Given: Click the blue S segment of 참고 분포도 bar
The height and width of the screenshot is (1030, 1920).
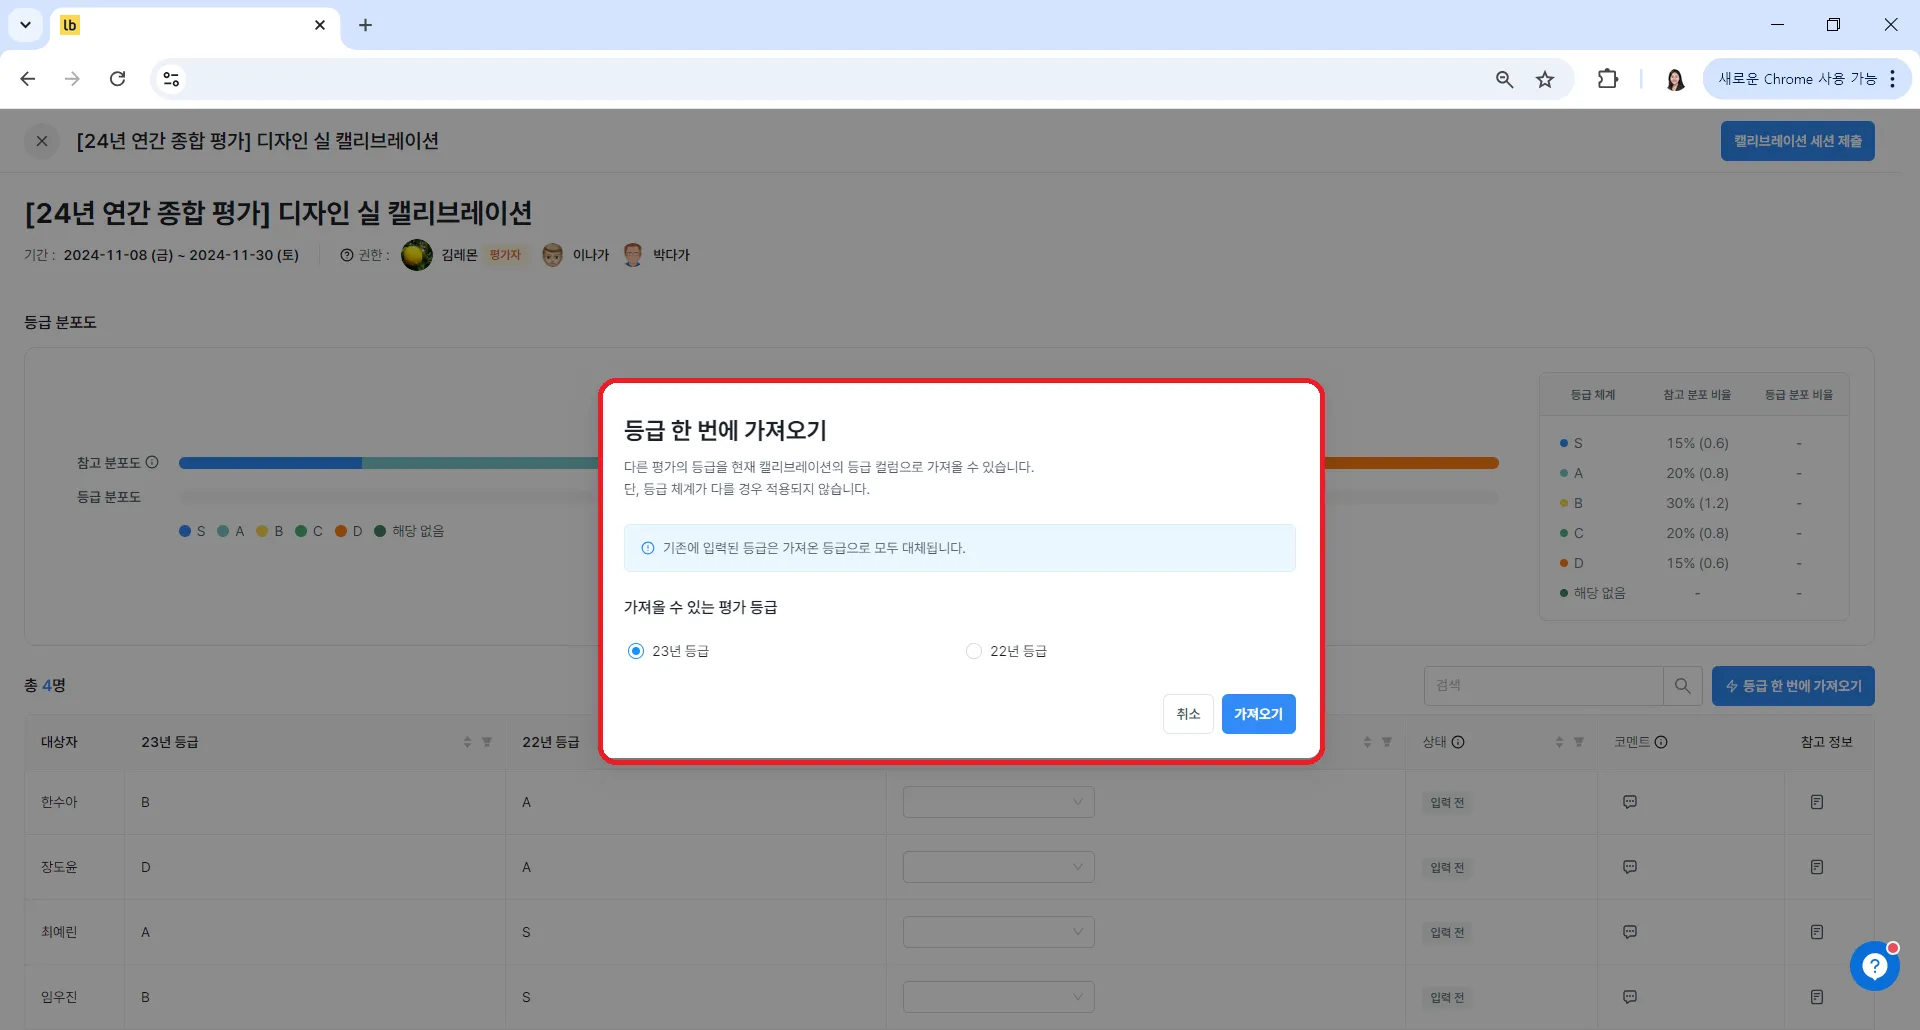Looking at the screenshot, I should [270, 463].
